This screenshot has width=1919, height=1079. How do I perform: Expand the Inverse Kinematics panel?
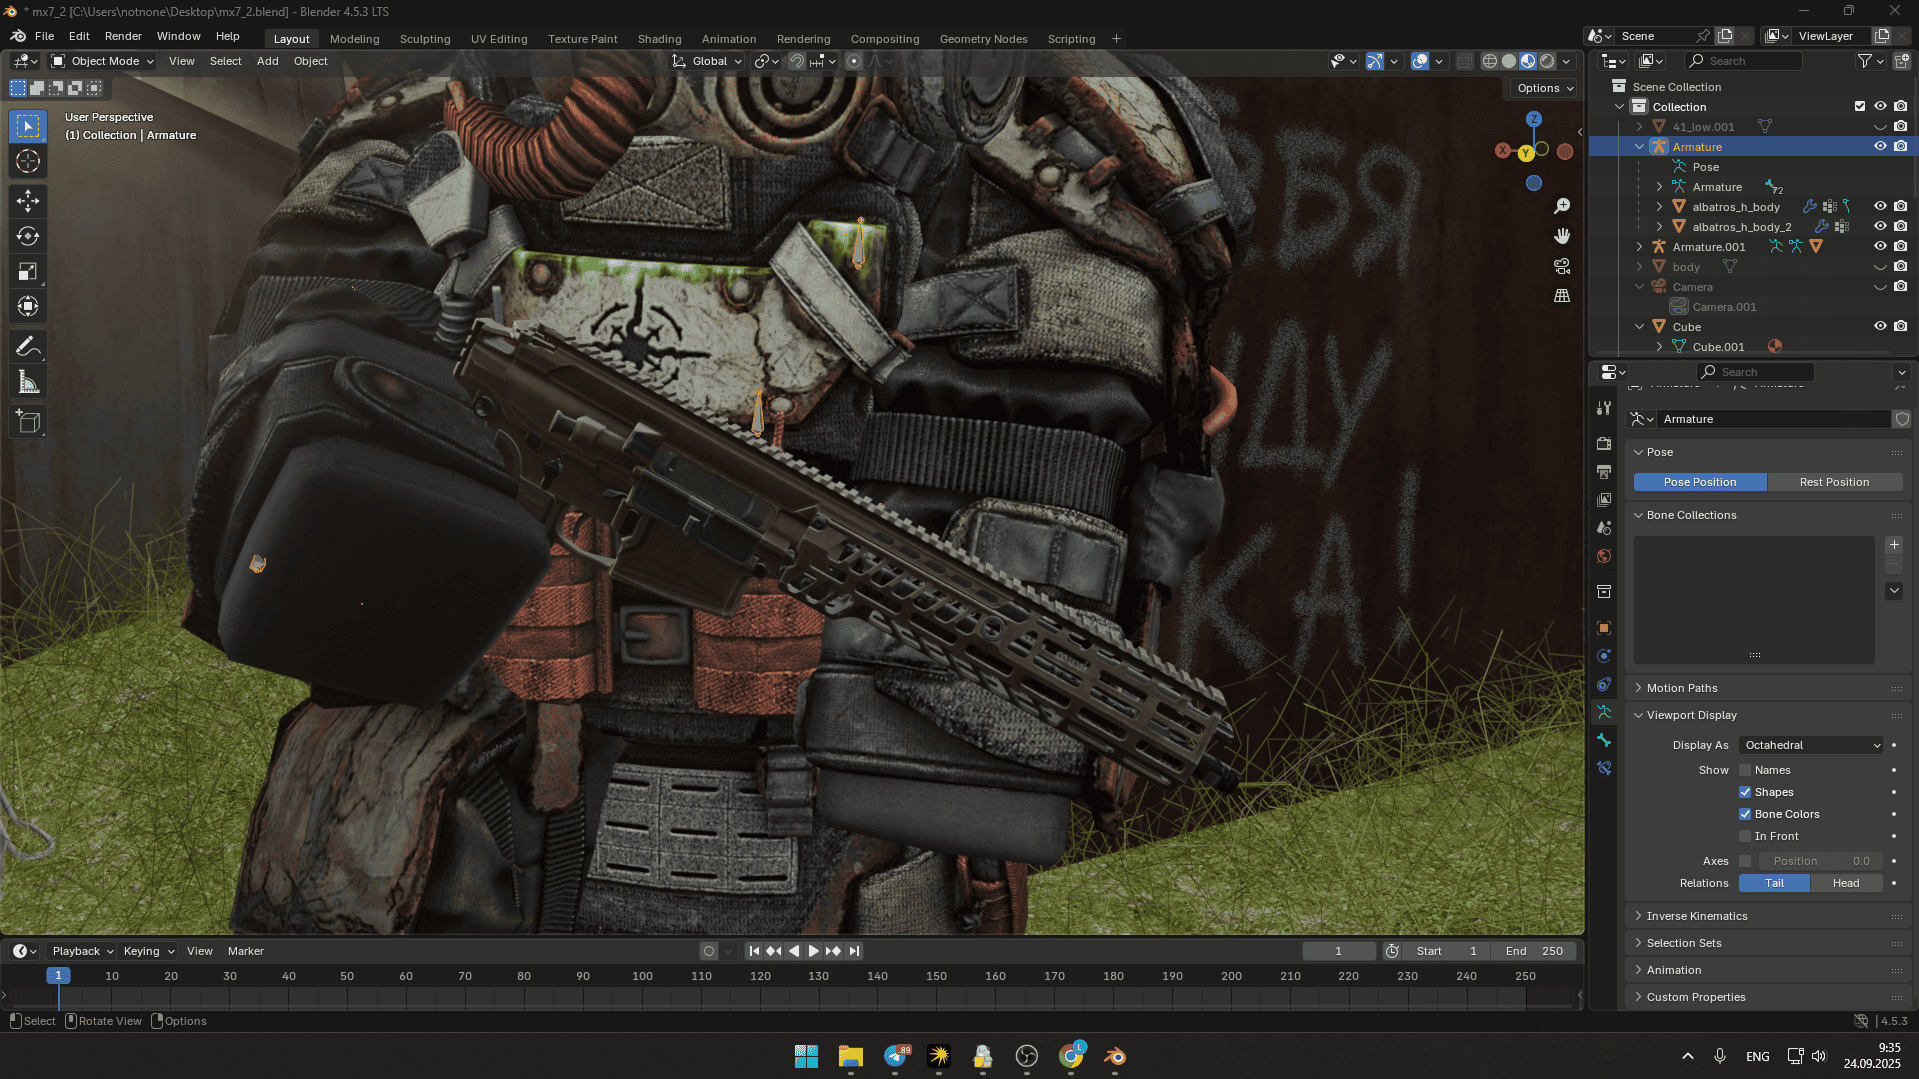(x=1697, y=916)
